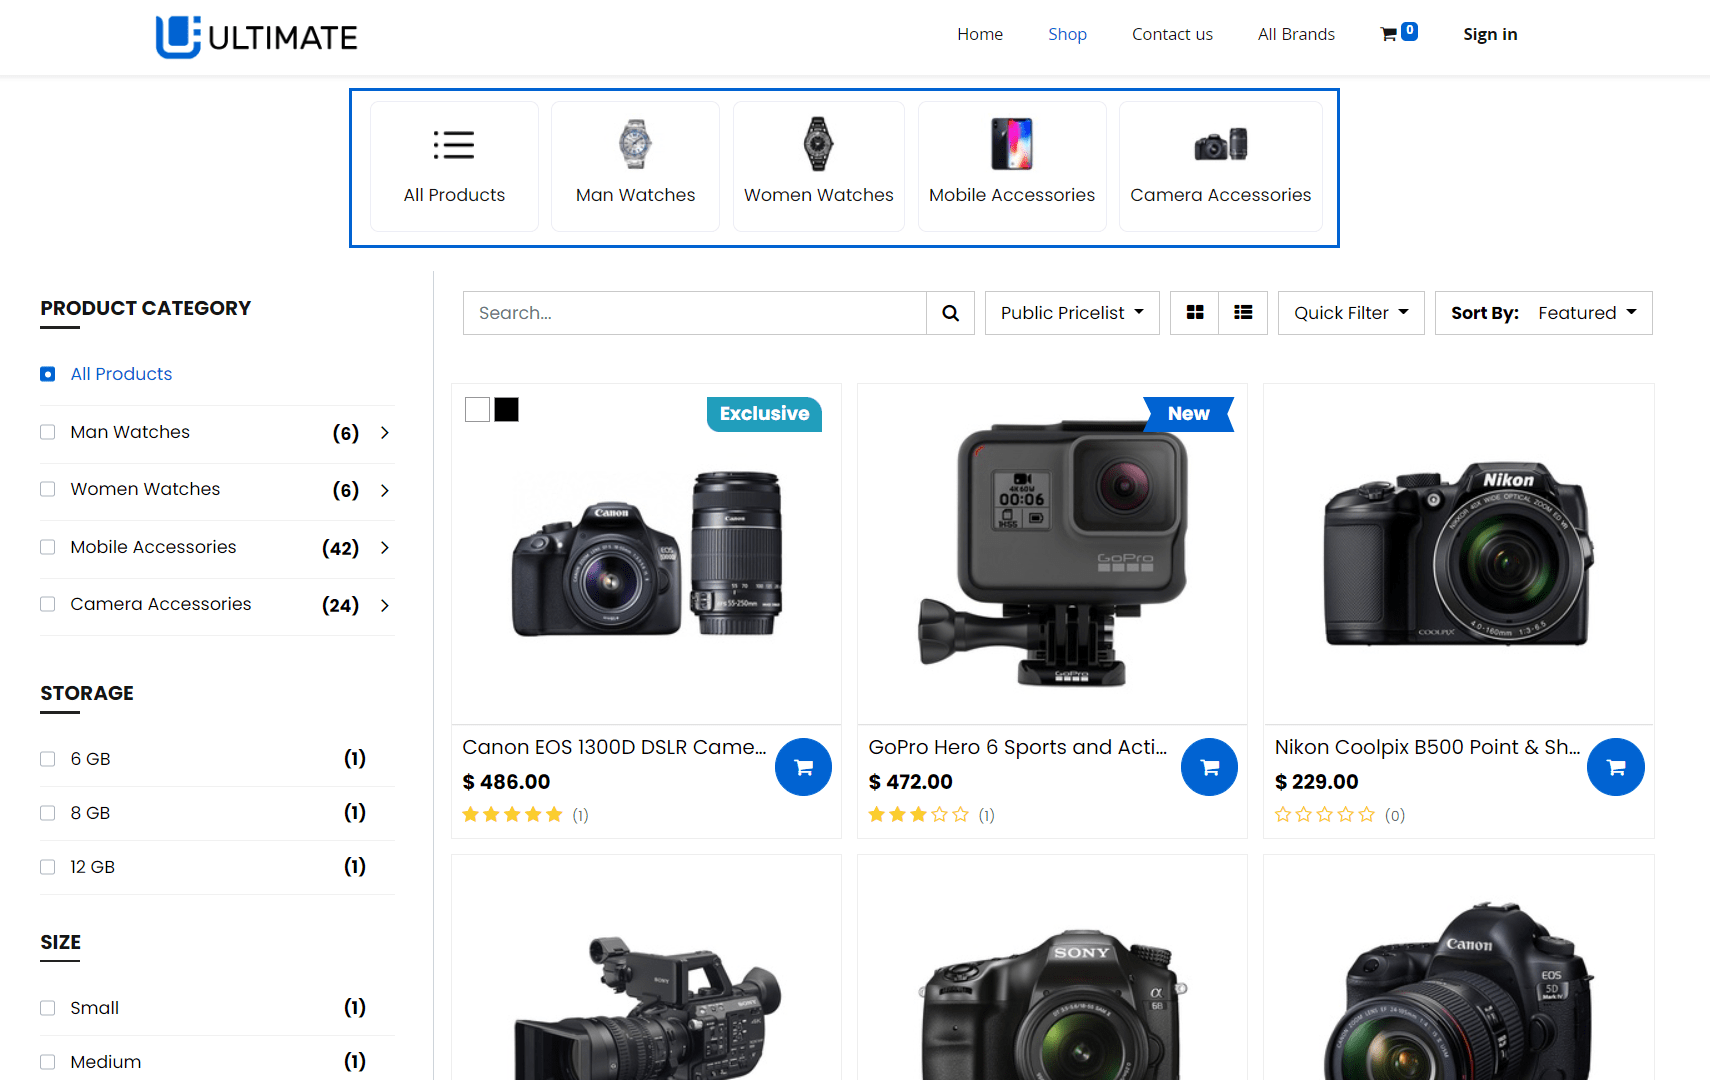This screenshot has width=1710, height=1080.
Task: Click the Women Watches watch icon
Action: pyautogui.click(x=818, y=144)
